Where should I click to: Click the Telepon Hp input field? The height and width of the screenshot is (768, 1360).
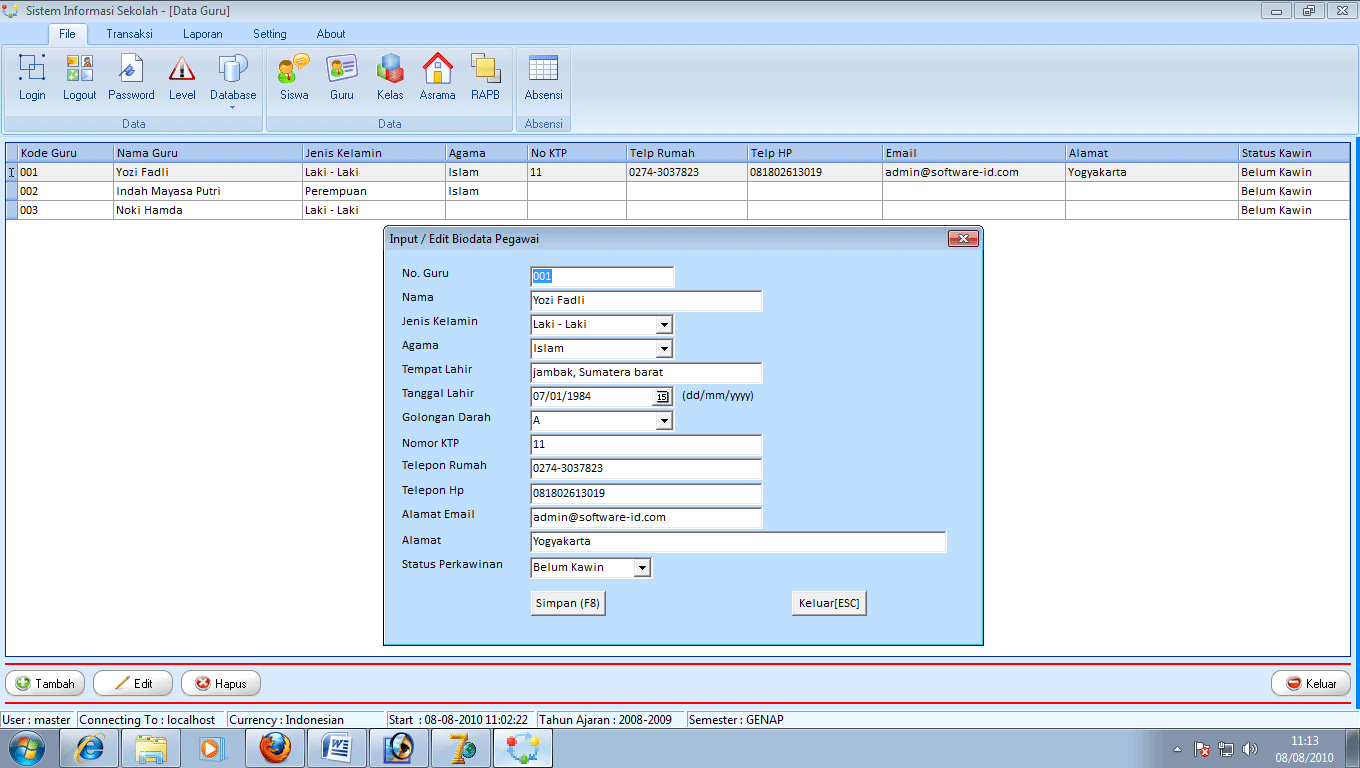(x=646, y=494)
